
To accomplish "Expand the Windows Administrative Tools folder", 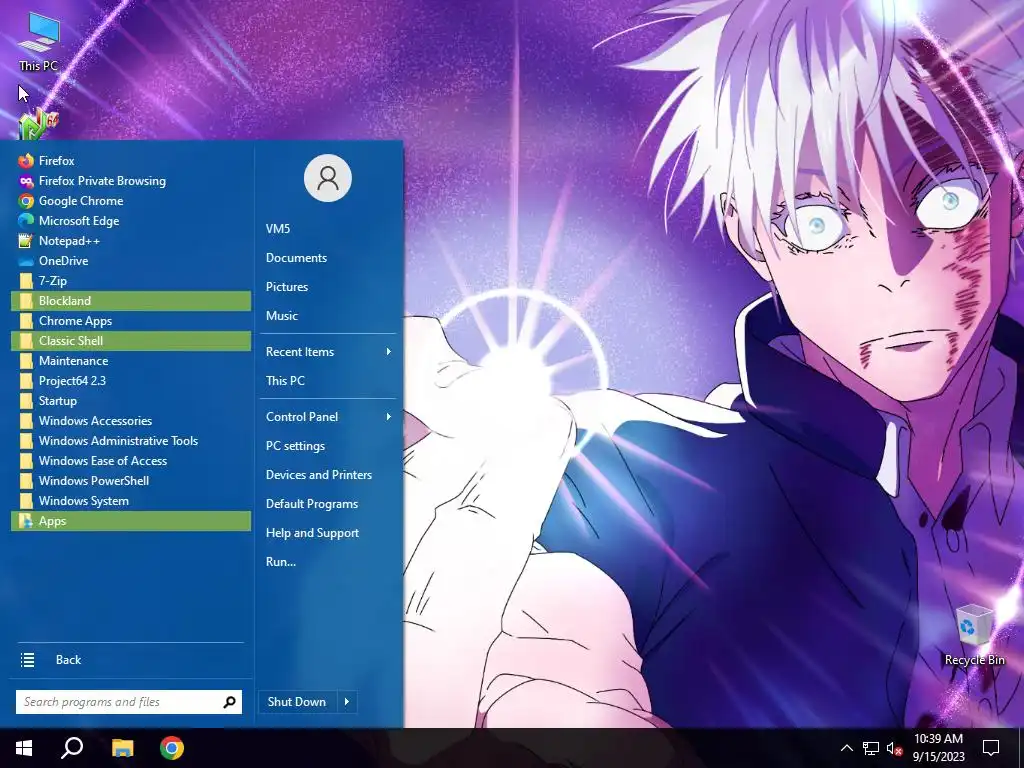I will (x=131, y=441).
